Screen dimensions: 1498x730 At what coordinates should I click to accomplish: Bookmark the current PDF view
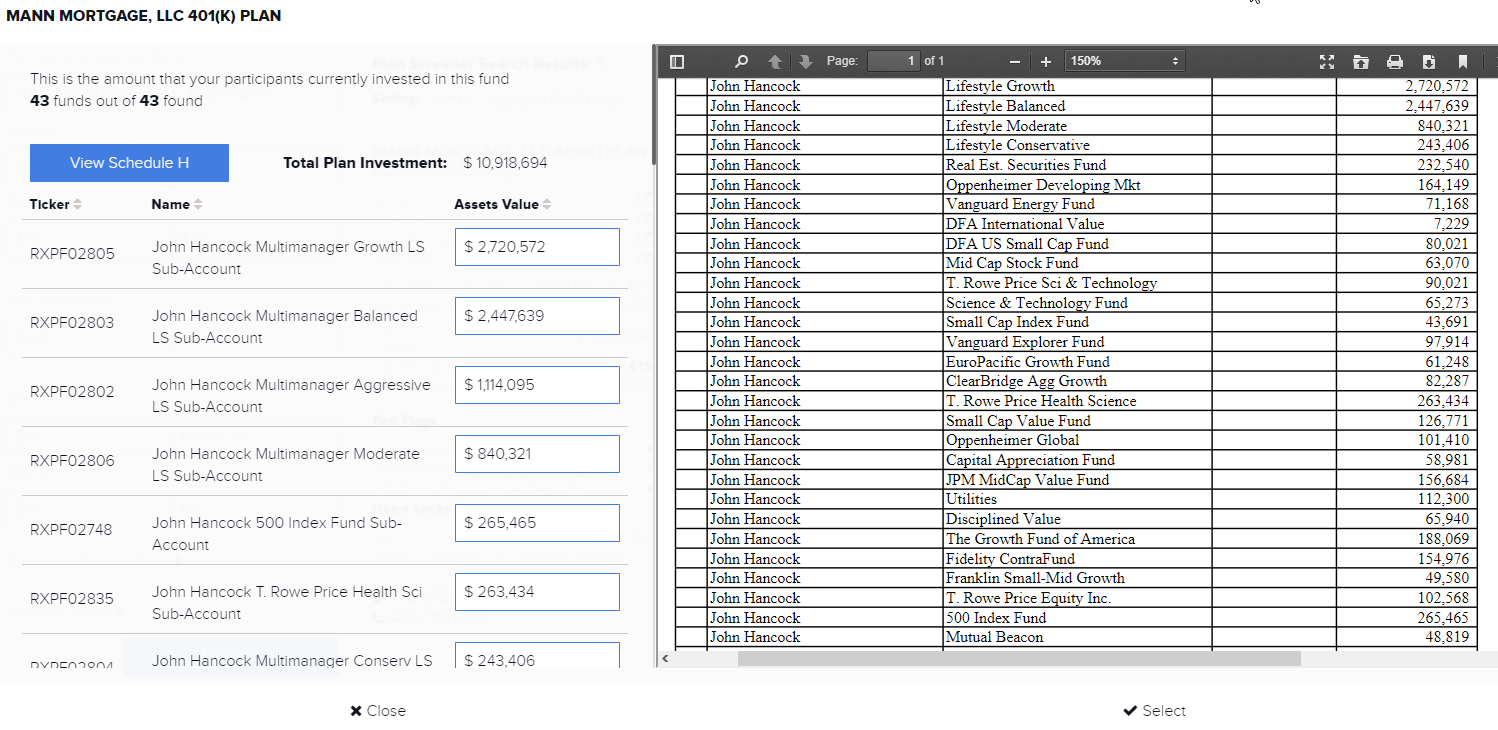pyautogui.click(x=1462, y=61)
